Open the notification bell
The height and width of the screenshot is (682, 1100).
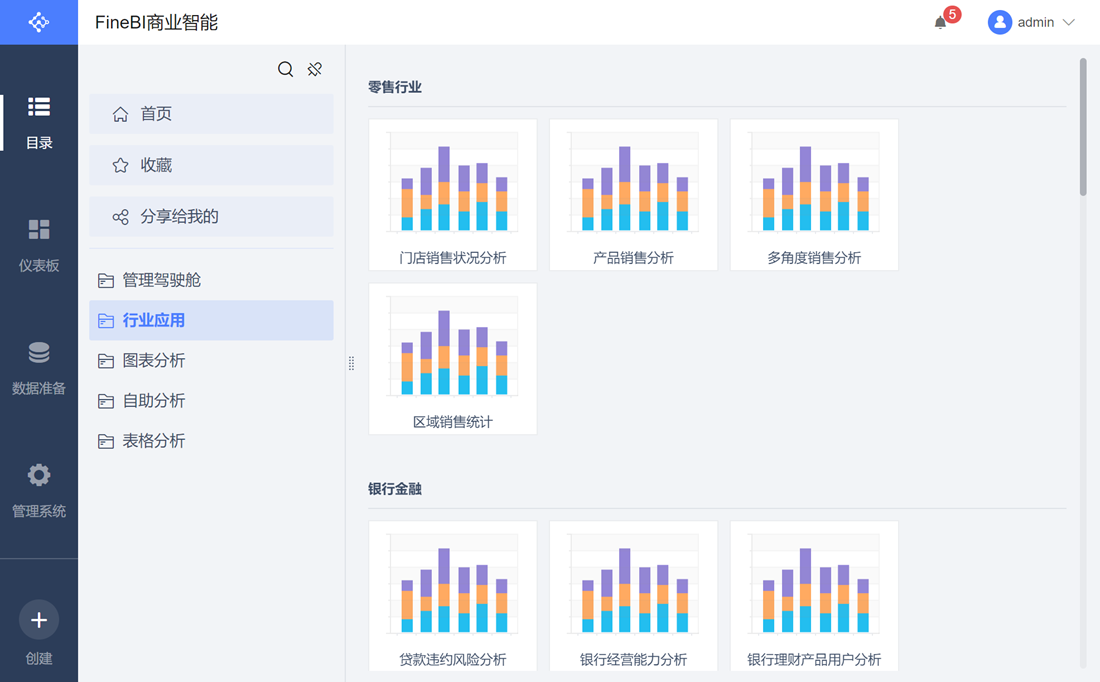click(x=940, y=22)
